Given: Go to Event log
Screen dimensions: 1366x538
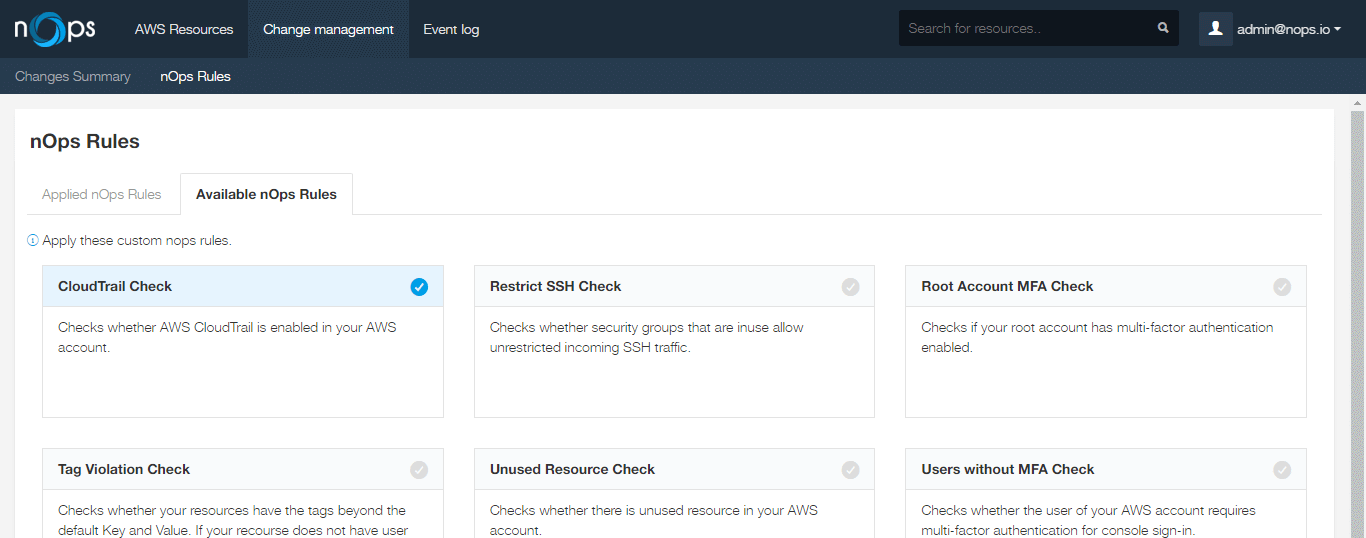Looking at the screenshot, I should pos(451,29).
